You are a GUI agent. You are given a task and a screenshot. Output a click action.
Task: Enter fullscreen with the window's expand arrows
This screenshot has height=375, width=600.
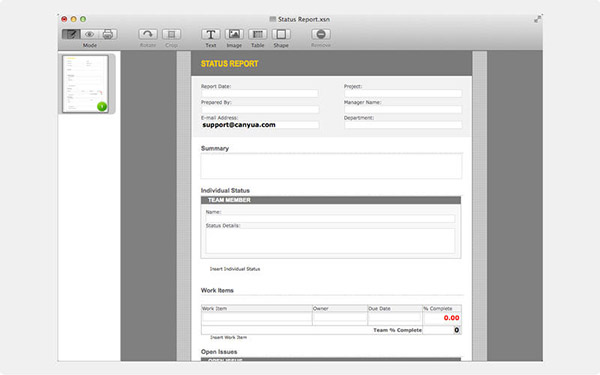(537, 19)
